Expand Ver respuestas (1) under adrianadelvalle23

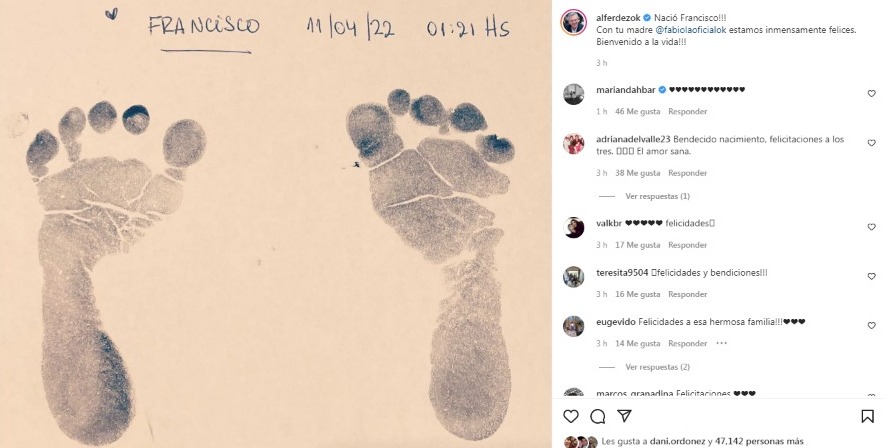click(x=657, y=196)
